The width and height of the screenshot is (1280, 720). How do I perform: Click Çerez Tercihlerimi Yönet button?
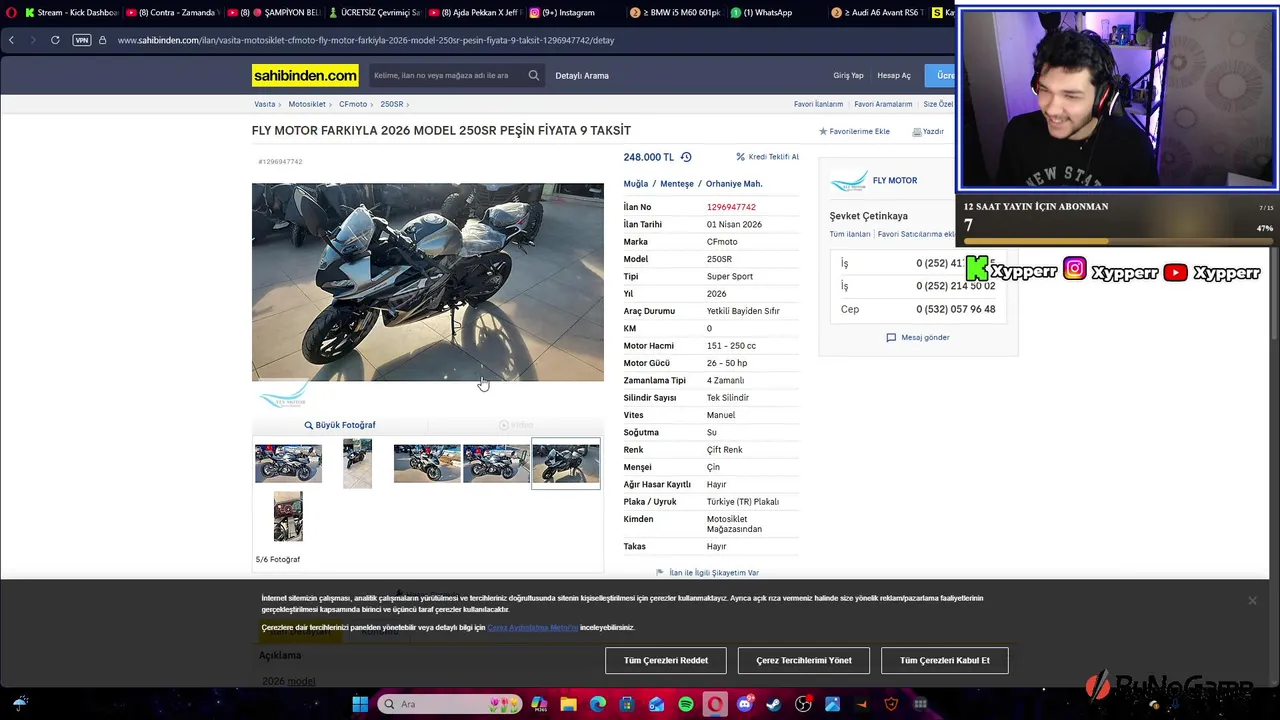[804, 660]
